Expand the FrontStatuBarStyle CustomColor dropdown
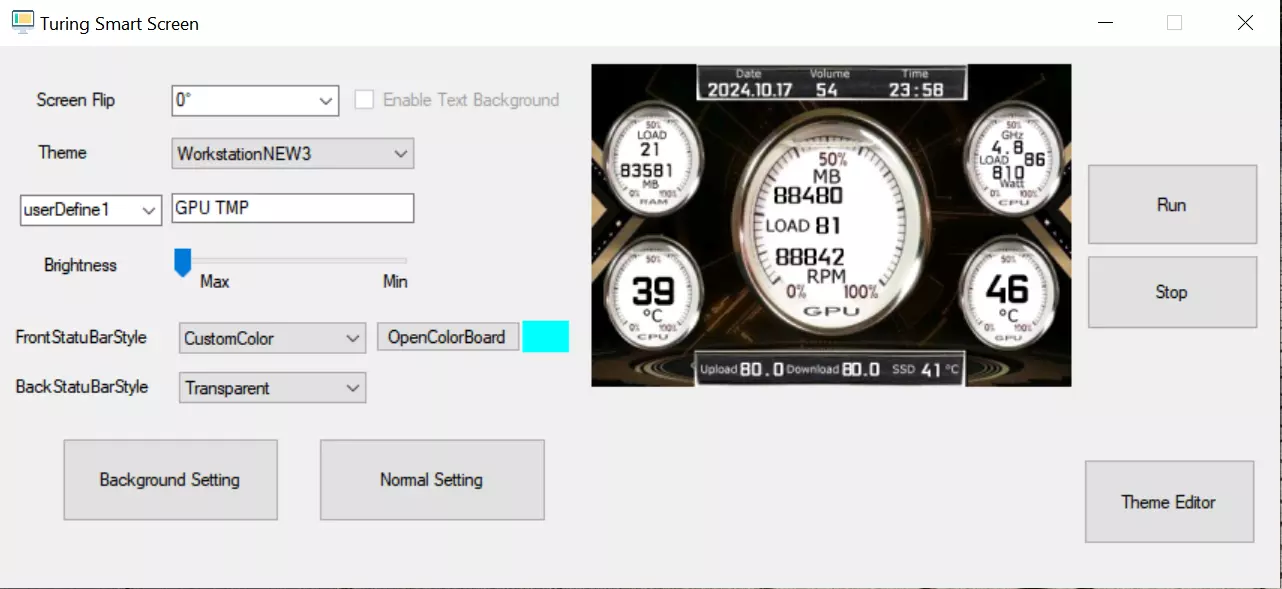The image size is (1282, 589). pos(273,338)
